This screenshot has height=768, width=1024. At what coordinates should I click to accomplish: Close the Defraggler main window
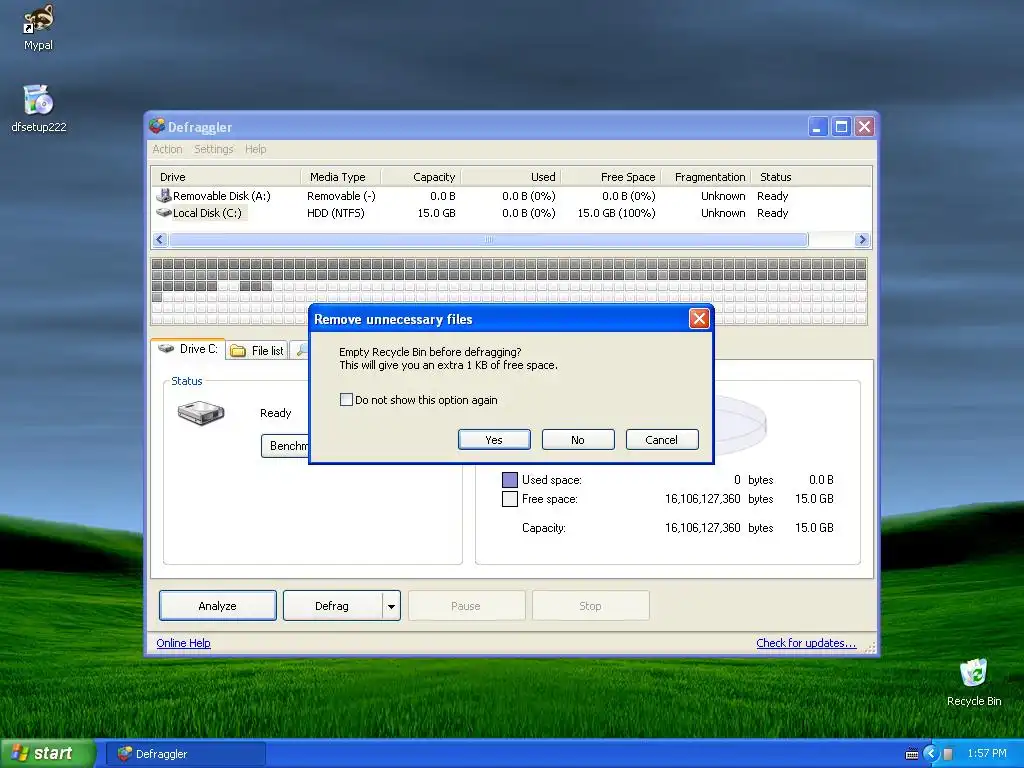pos(864,127)
